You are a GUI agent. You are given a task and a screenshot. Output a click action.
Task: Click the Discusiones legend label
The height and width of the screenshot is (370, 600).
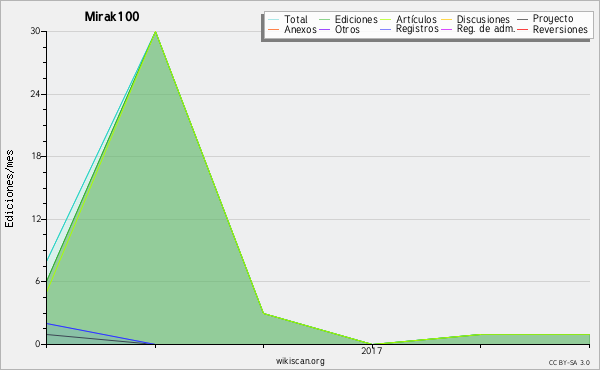(483, 19)
